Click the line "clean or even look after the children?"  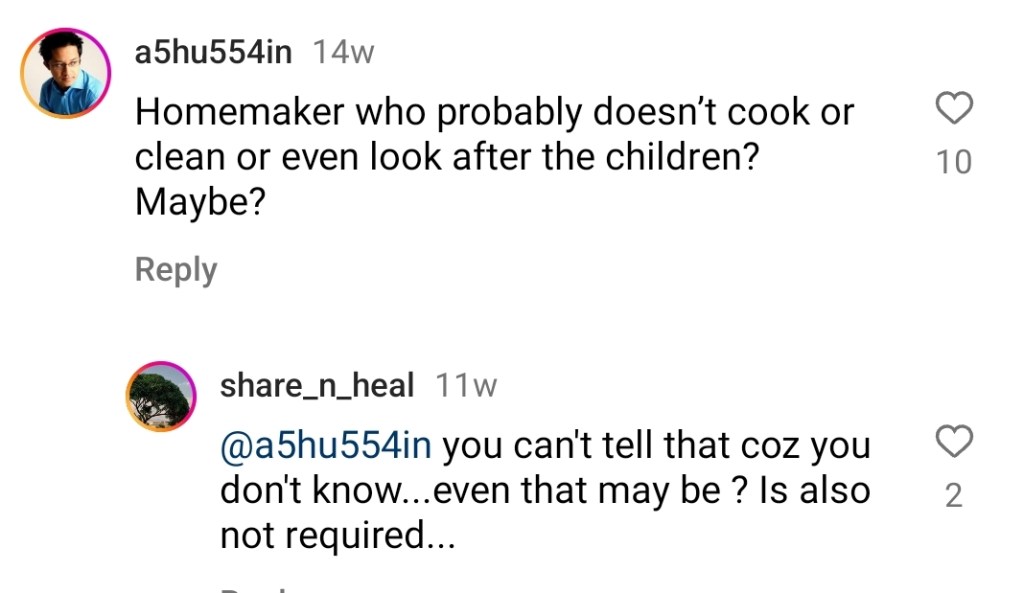click(445, 158)
